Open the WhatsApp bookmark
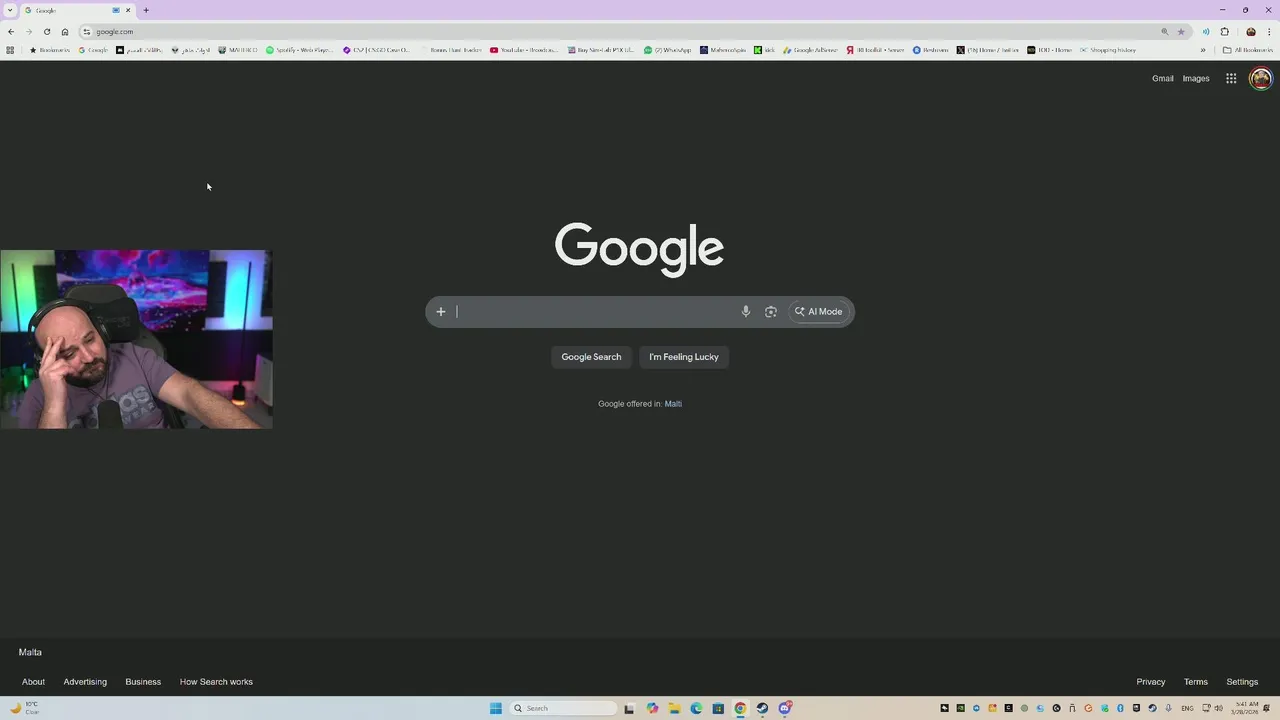Screen dimensions: 1280x720 [668, 50]
